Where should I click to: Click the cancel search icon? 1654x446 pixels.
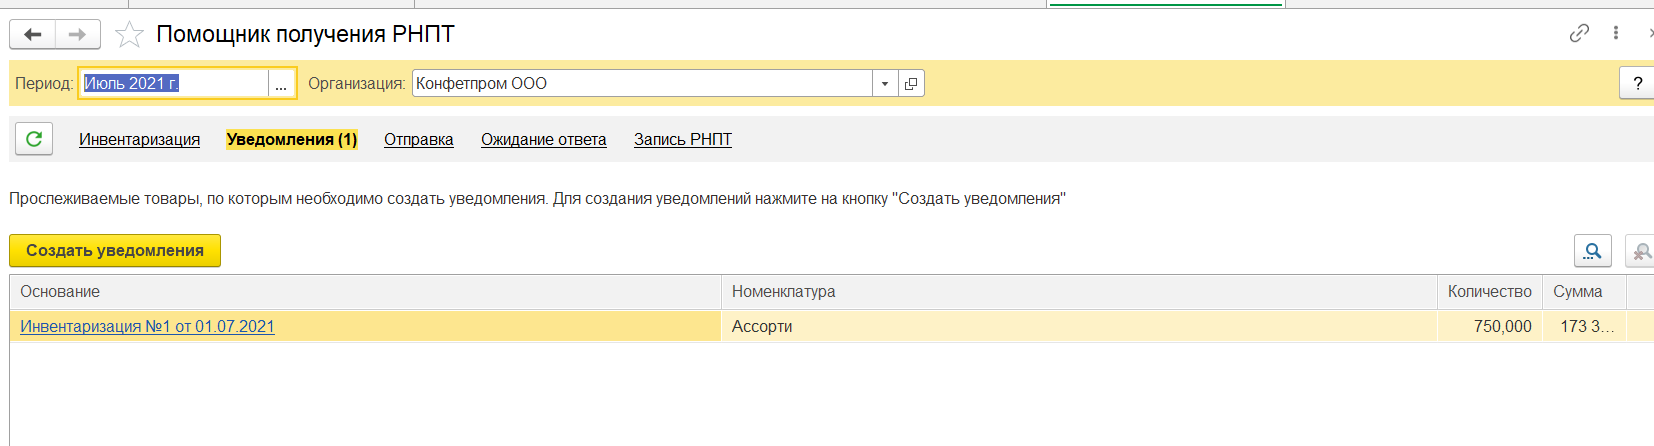pyautogui.click(x=1641, y=251)
